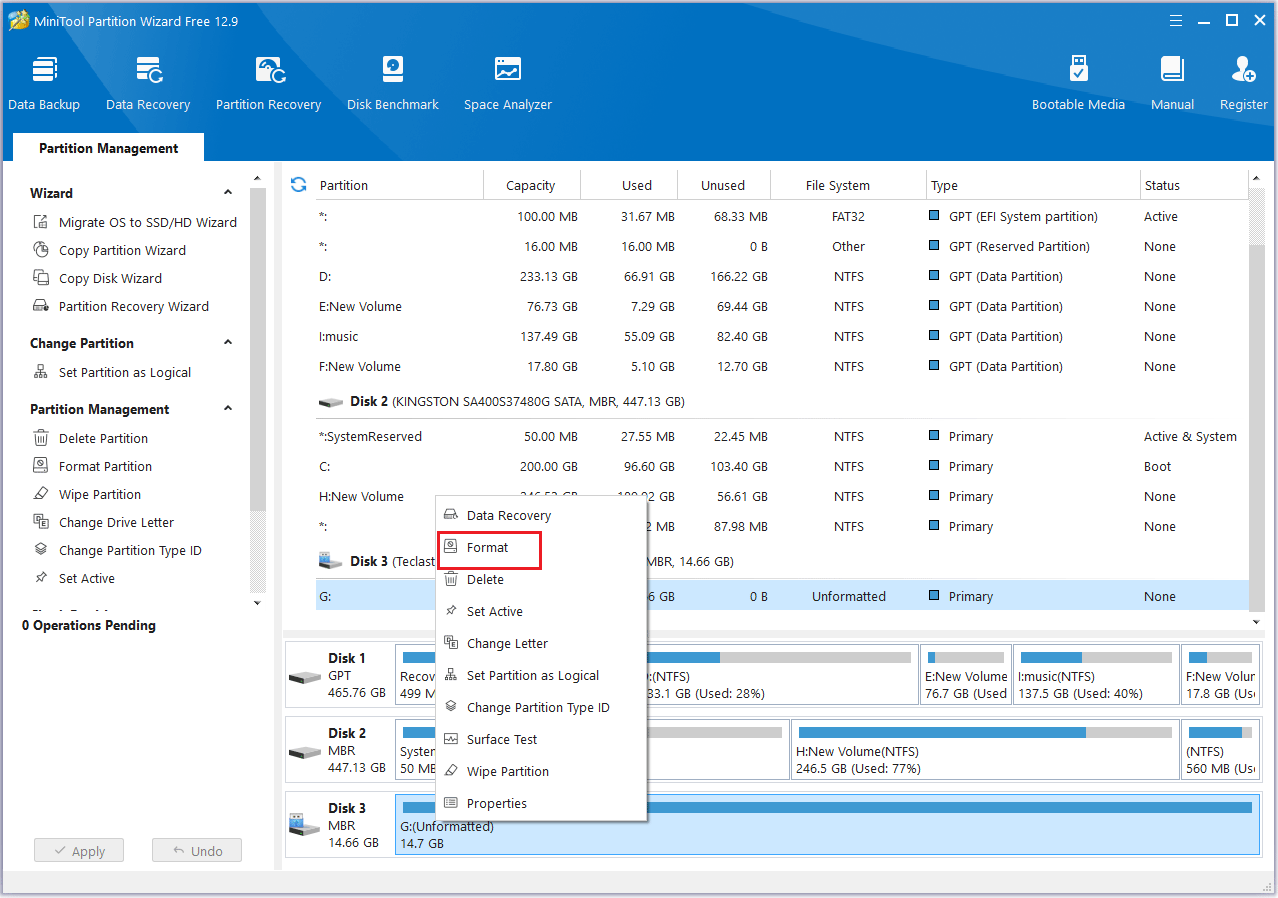Select I:music block in disk map
This screenshot has width=1278, height=898.
point(1096,675)
